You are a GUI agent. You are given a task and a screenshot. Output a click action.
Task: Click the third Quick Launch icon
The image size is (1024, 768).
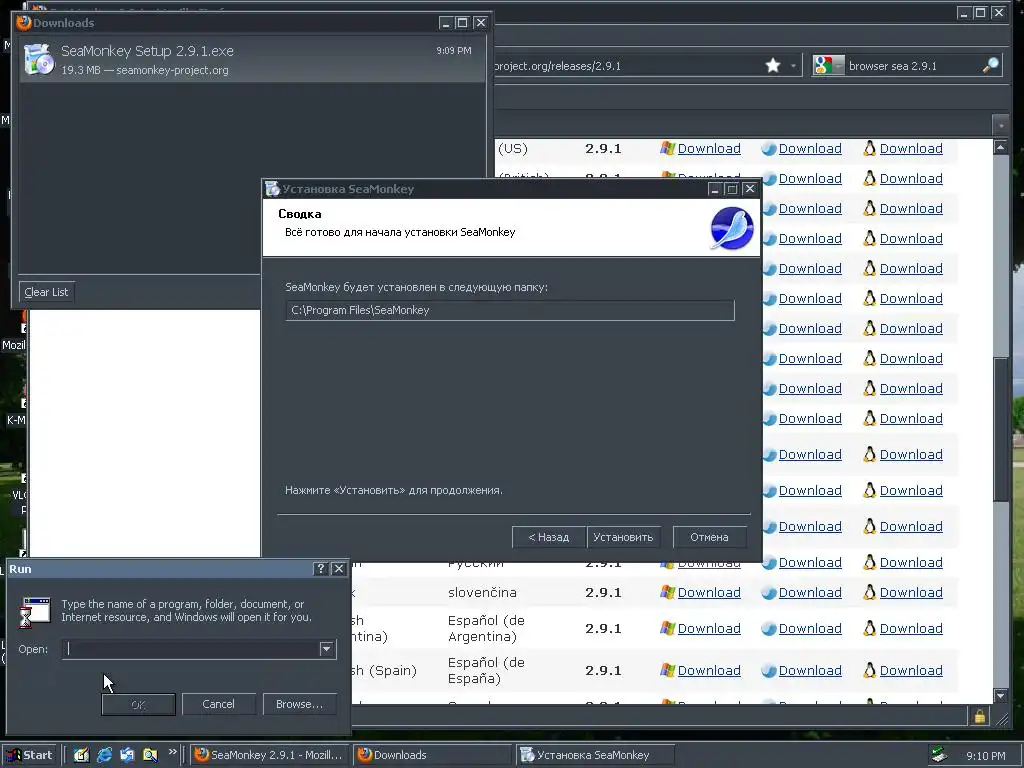pos(127,755)
